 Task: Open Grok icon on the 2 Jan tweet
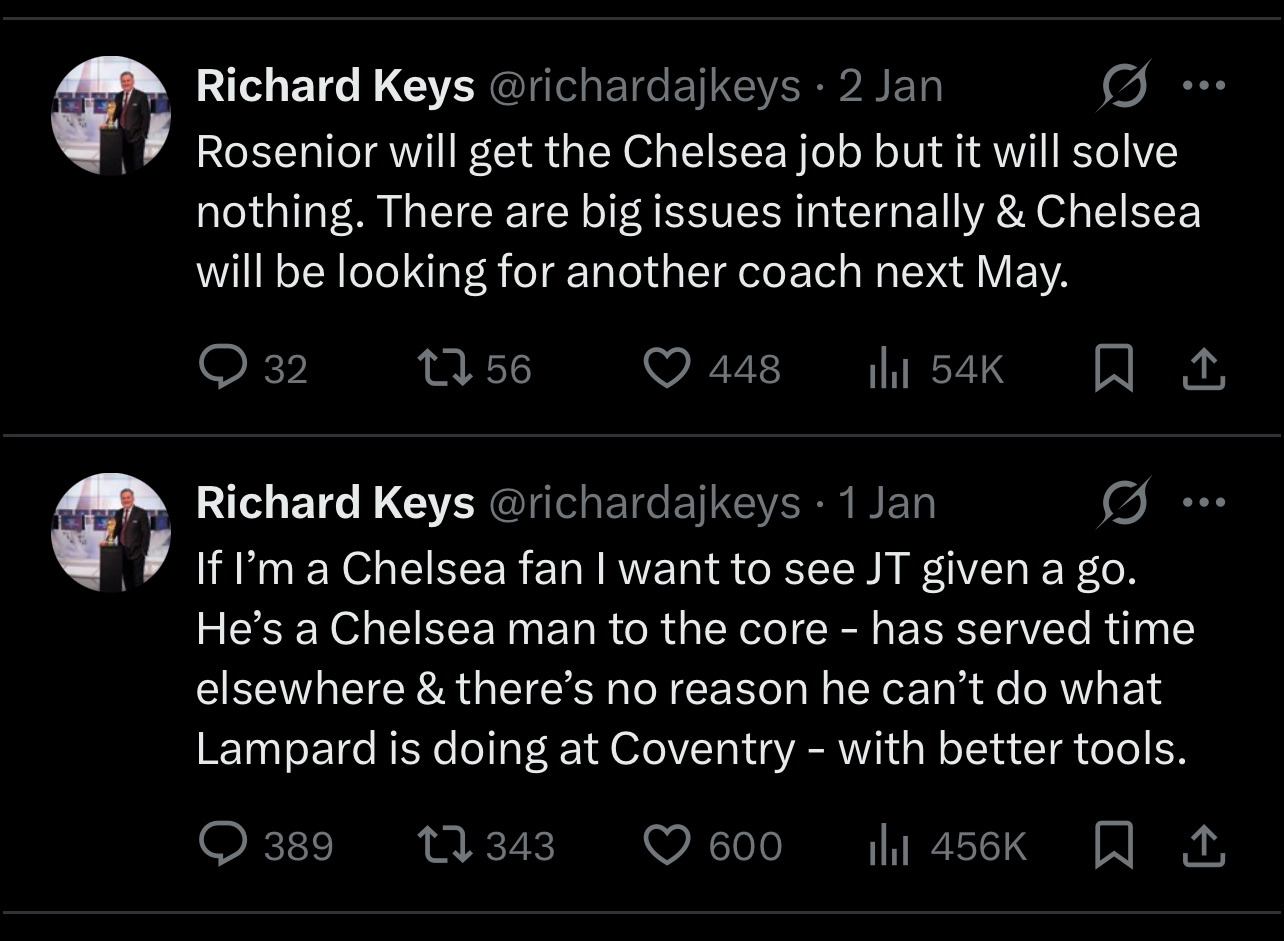1124,86
